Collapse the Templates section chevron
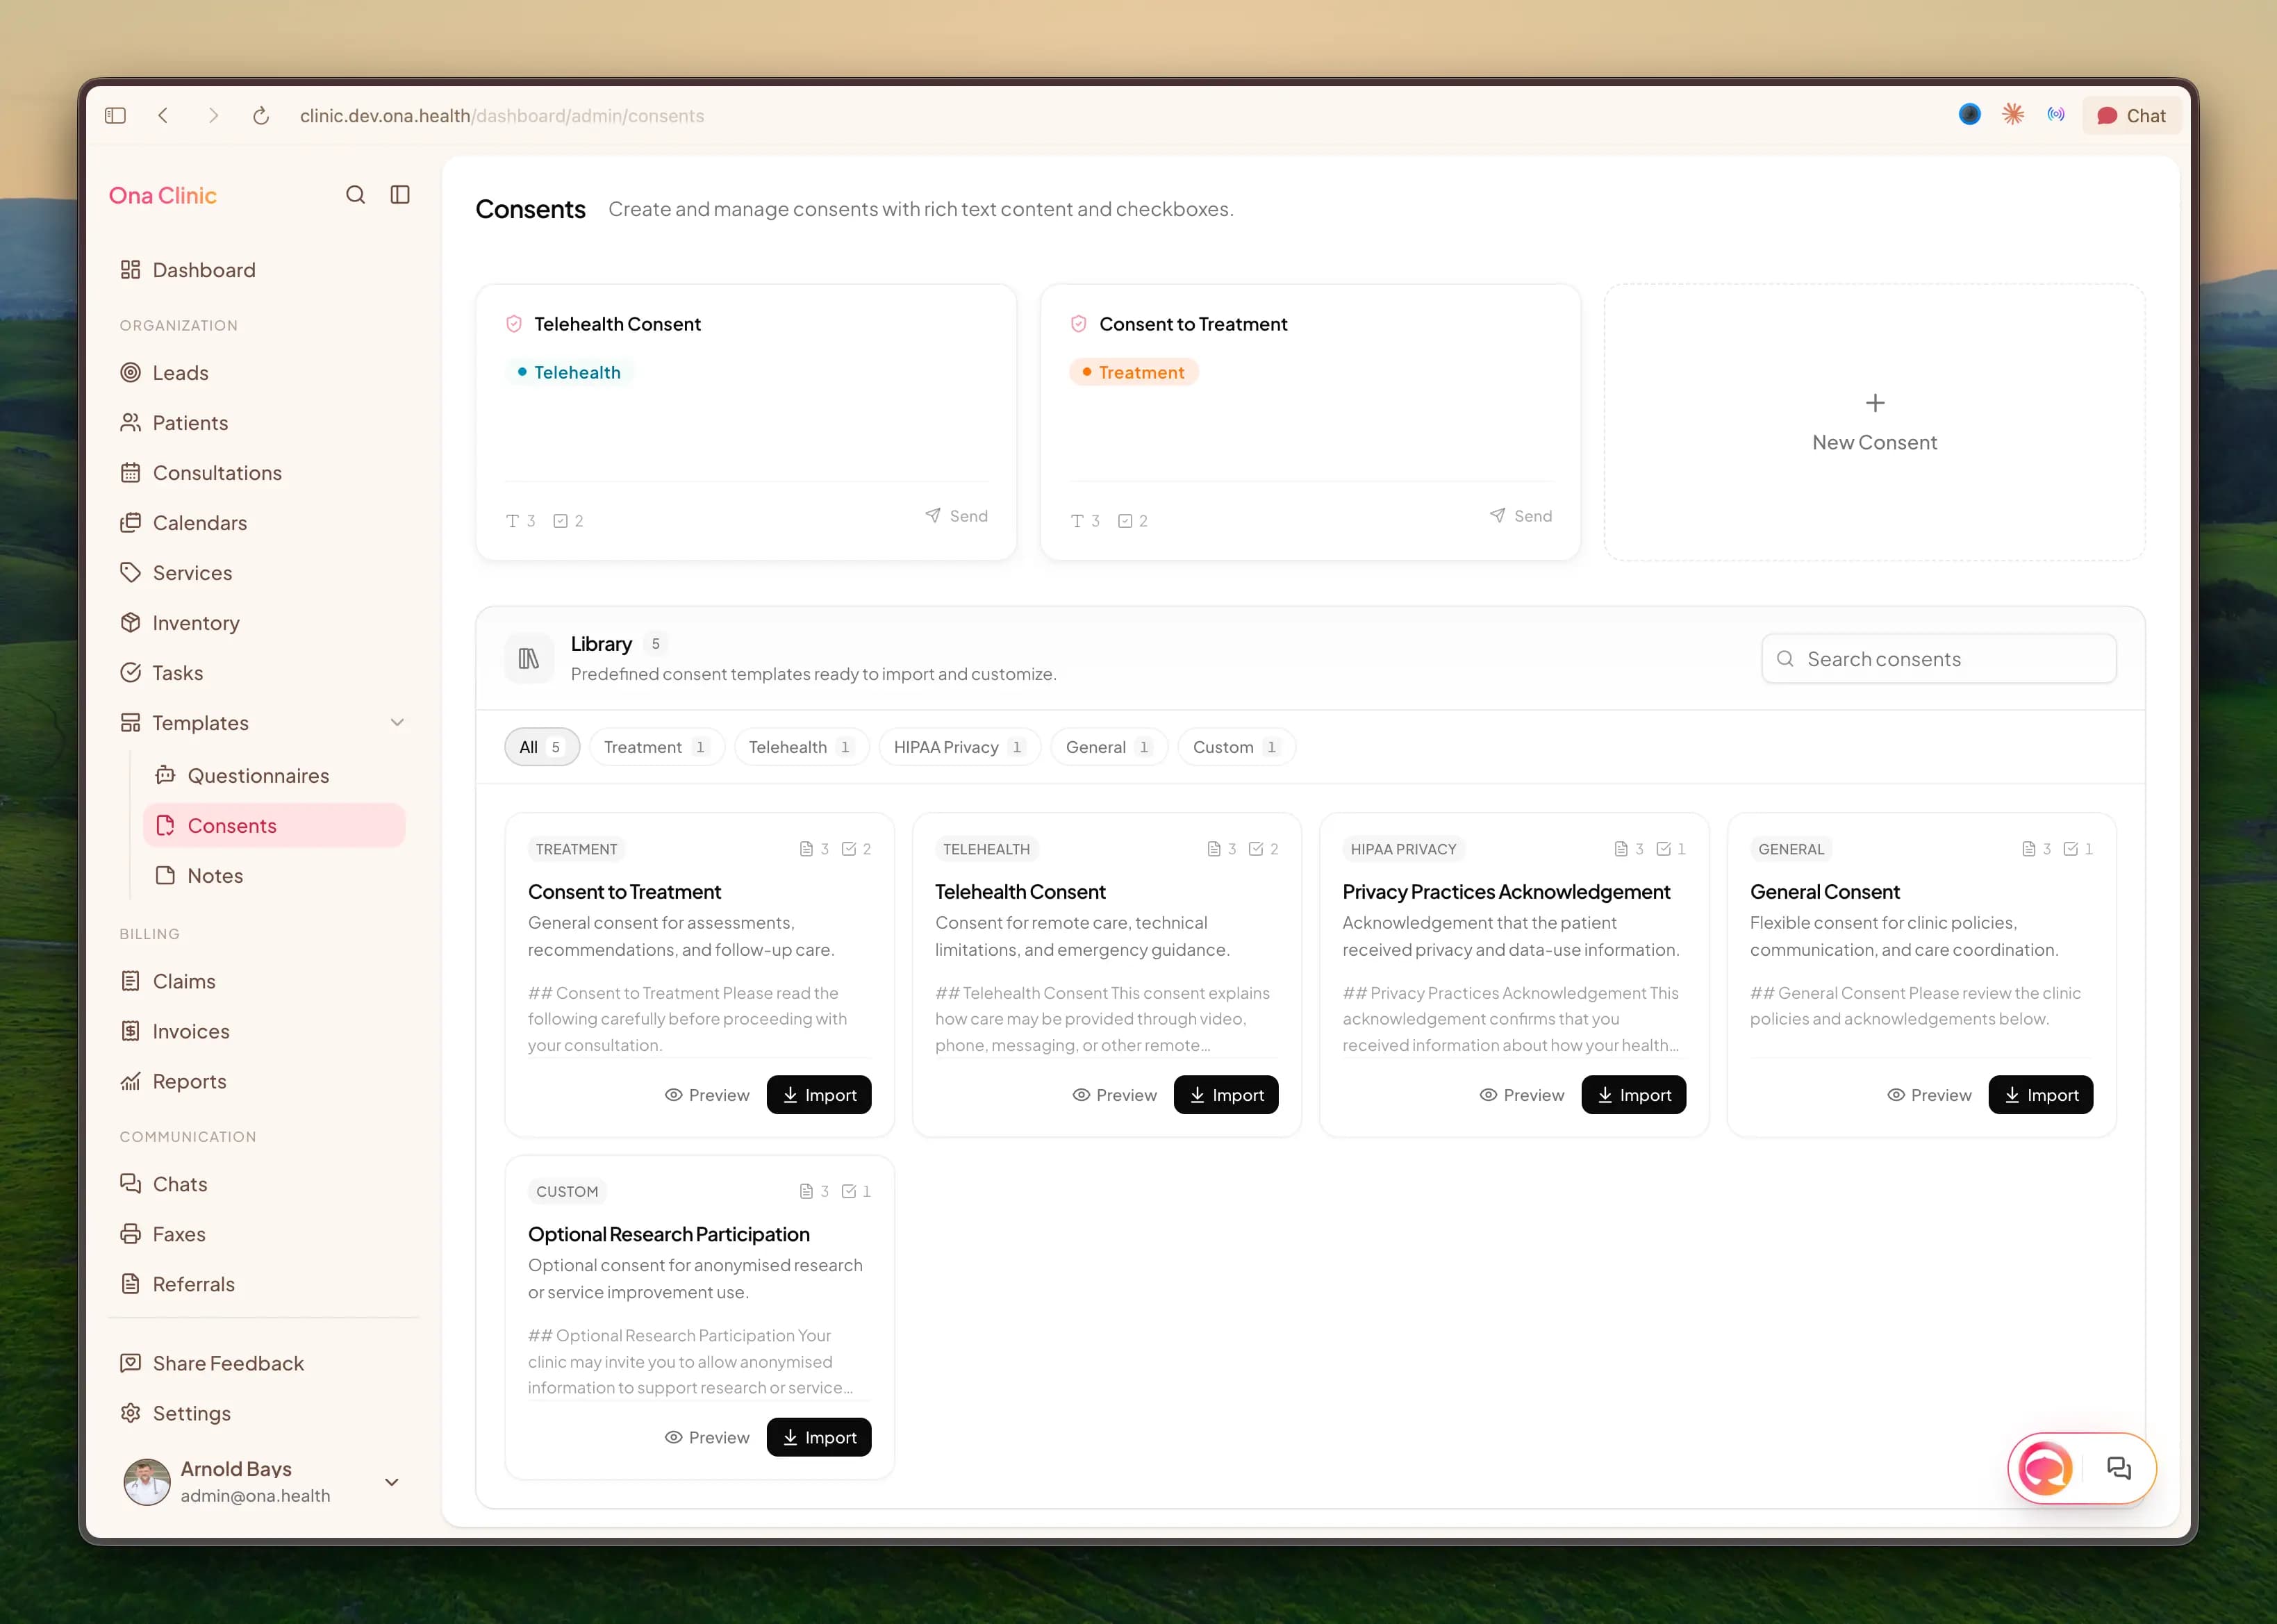 tap(397, 723)
